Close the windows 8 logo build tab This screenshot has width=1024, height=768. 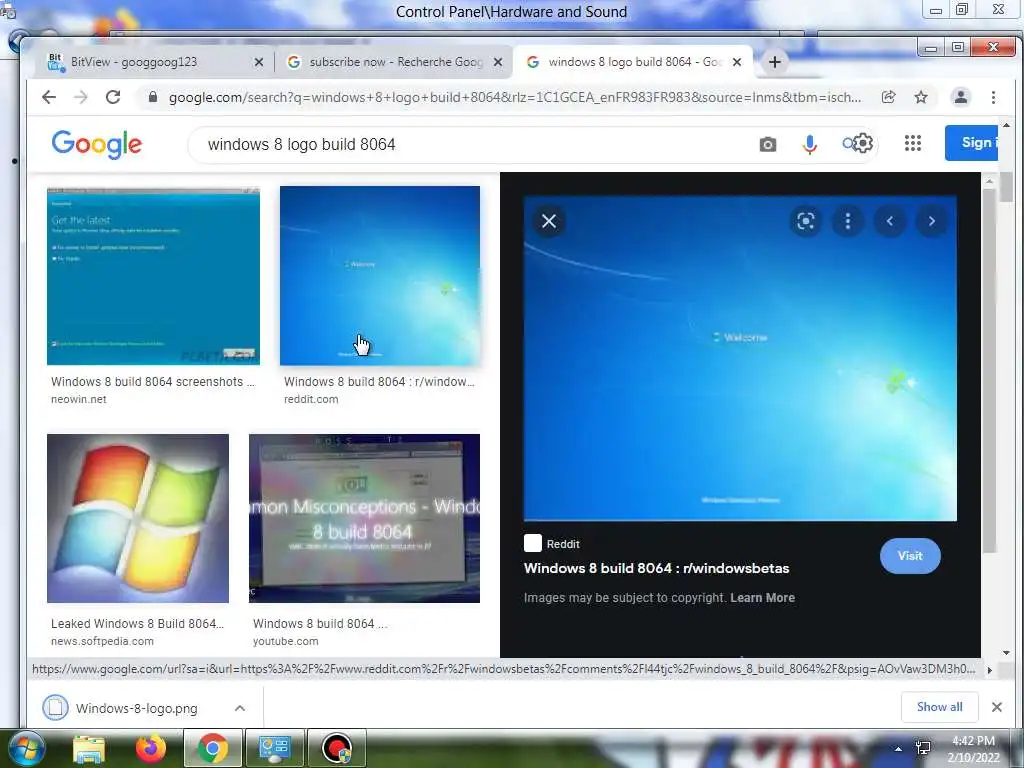click(737, 62)
